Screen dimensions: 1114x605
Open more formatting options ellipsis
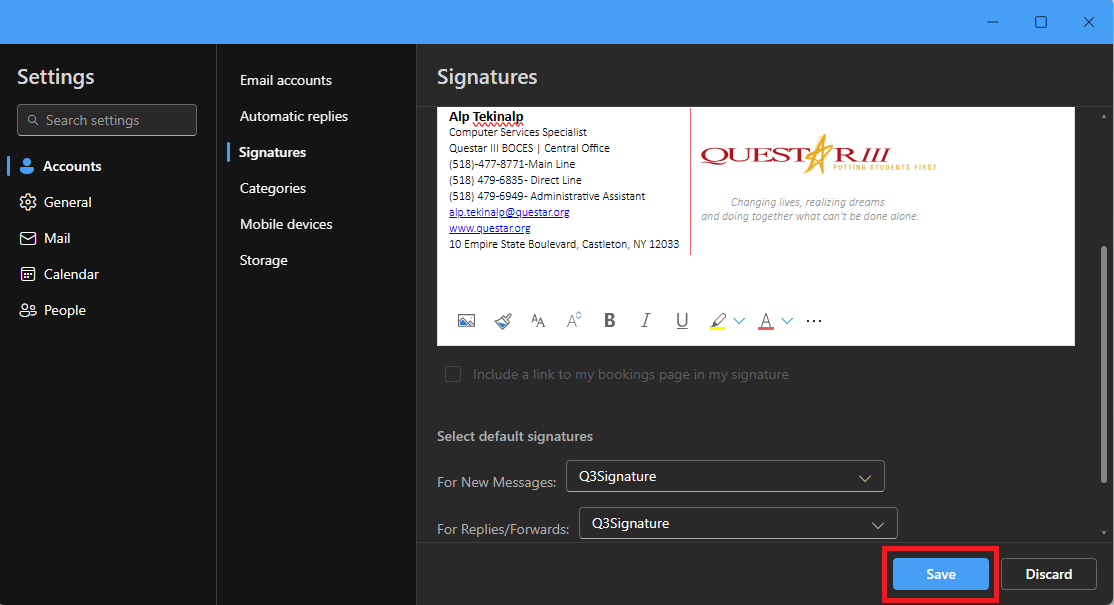pos(814,321)
